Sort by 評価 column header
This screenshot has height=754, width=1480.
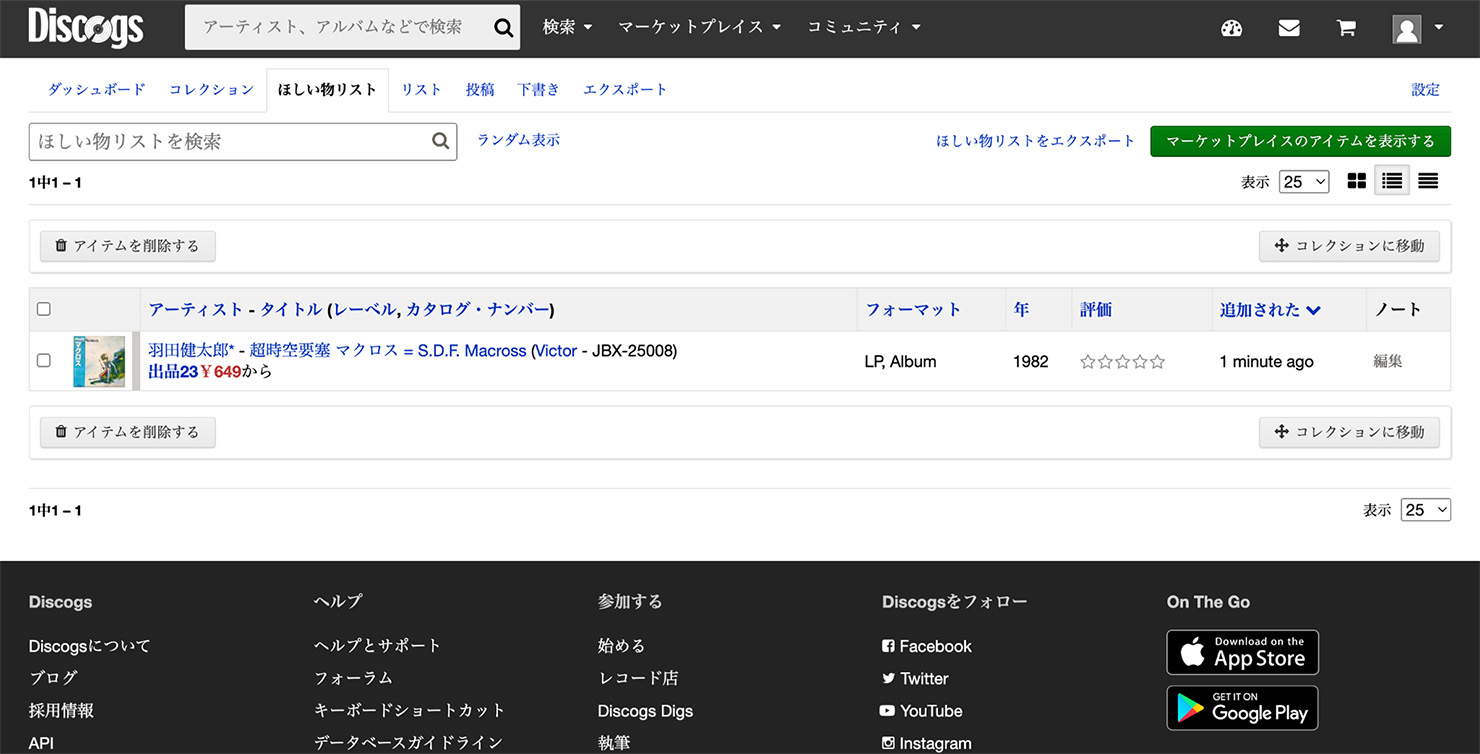point(1096,310)
